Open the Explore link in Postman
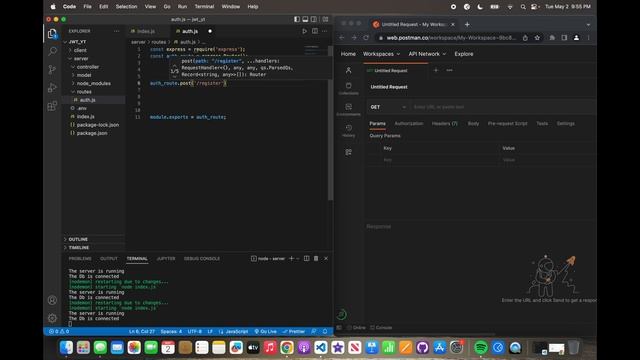 pos(464,54)
